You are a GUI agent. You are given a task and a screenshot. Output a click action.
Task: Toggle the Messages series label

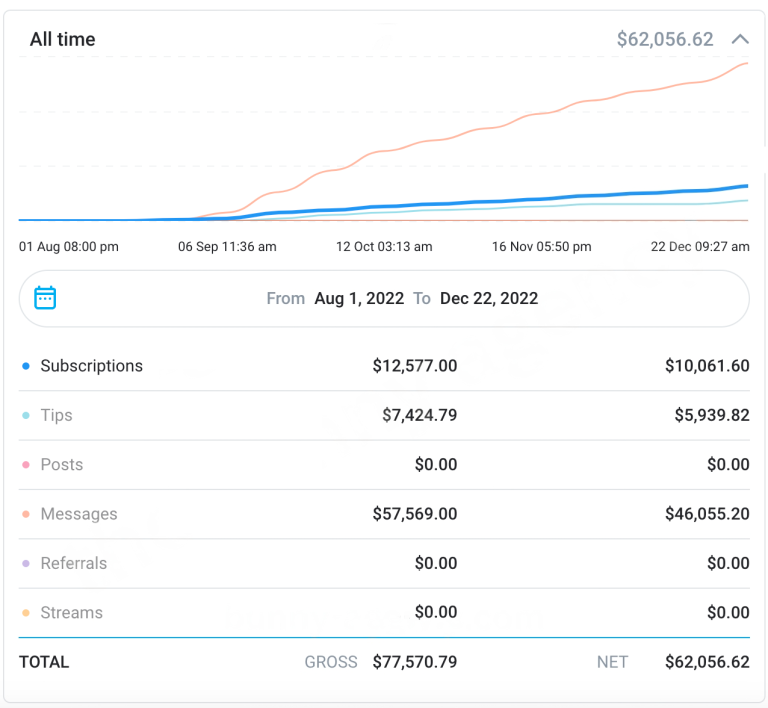(78, 514)
